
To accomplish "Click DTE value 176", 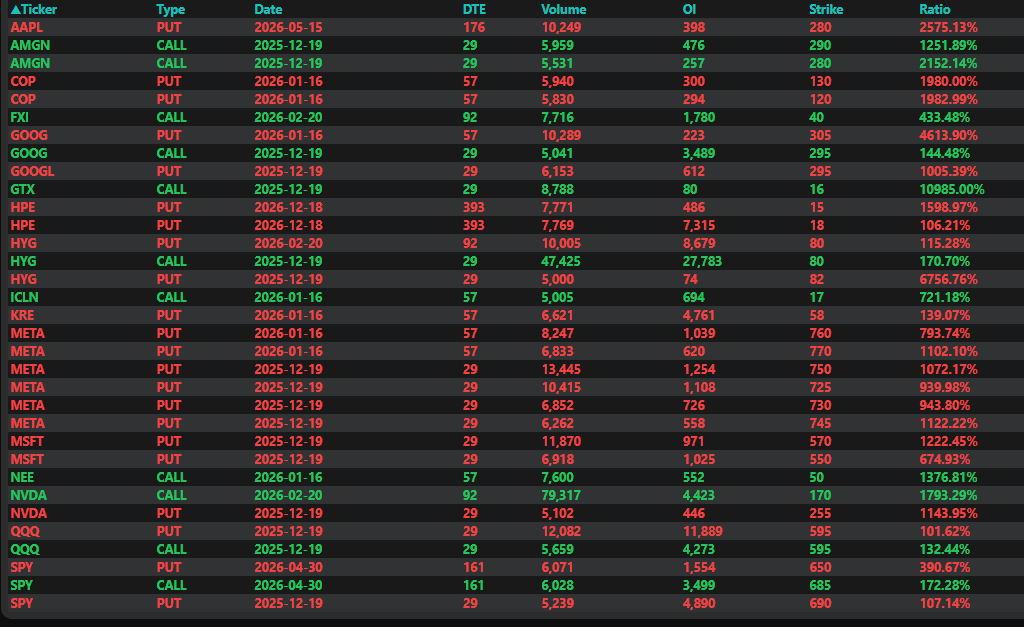I will coord(473,27).
